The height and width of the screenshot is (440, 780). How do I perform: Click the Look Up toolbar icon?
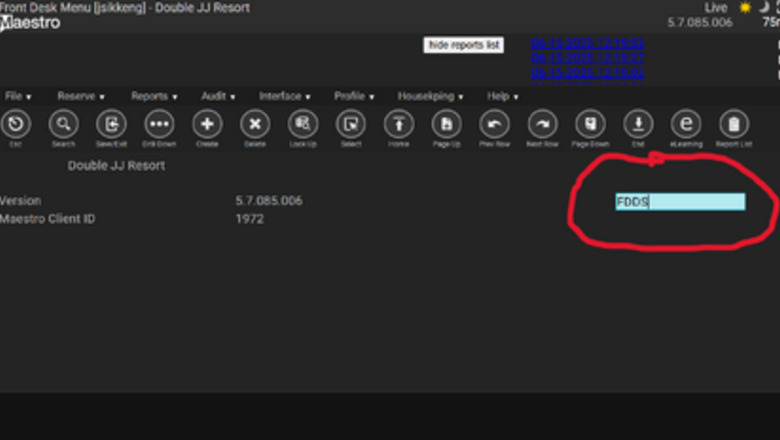[303, 124]
